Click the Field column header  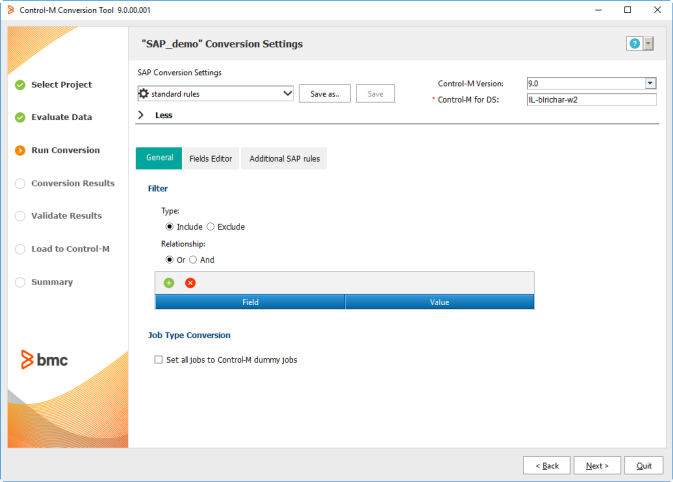[250, 302]
